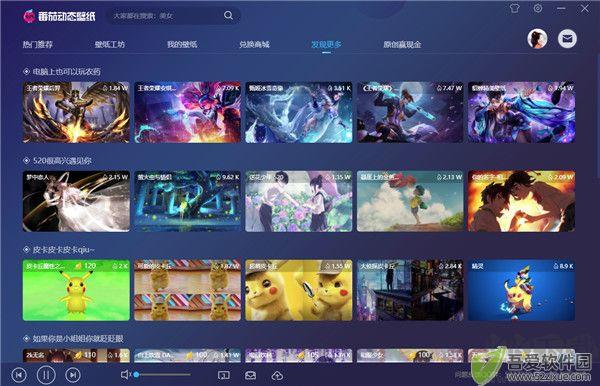The height and width of the screenshot is (386, 600).
Task: Switch to the 热门推荐 tab
Action: pos(38,44)
